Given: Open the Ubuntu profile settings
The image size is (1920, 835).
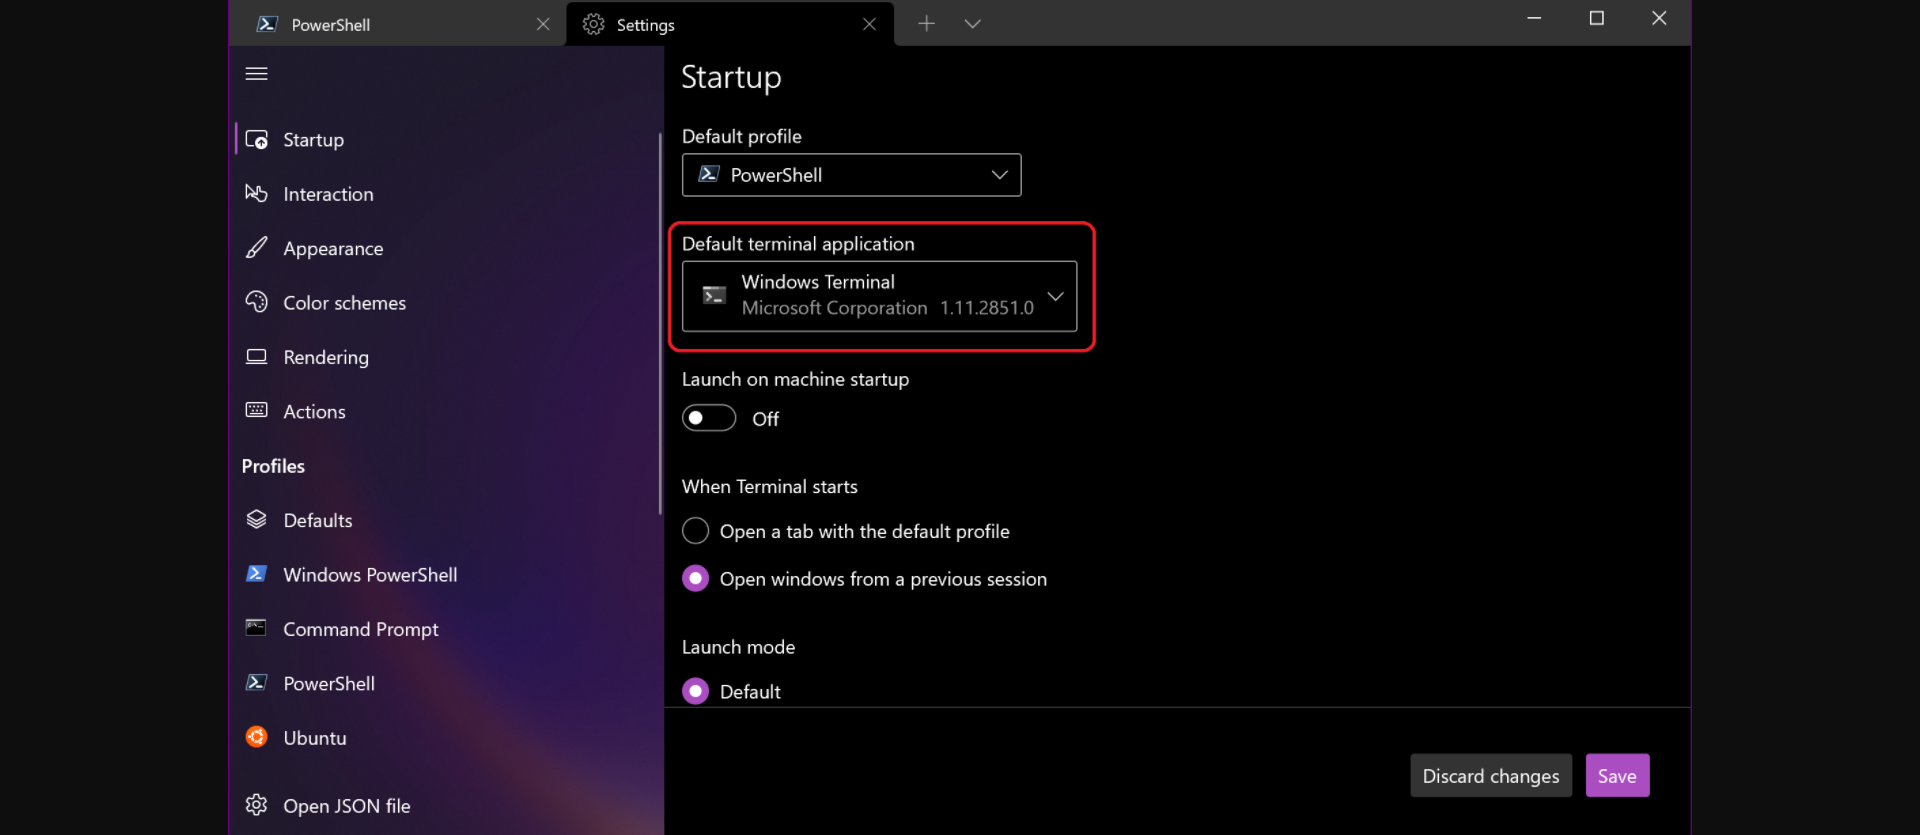Looking at the screenshot, I should tap(445, 738).
